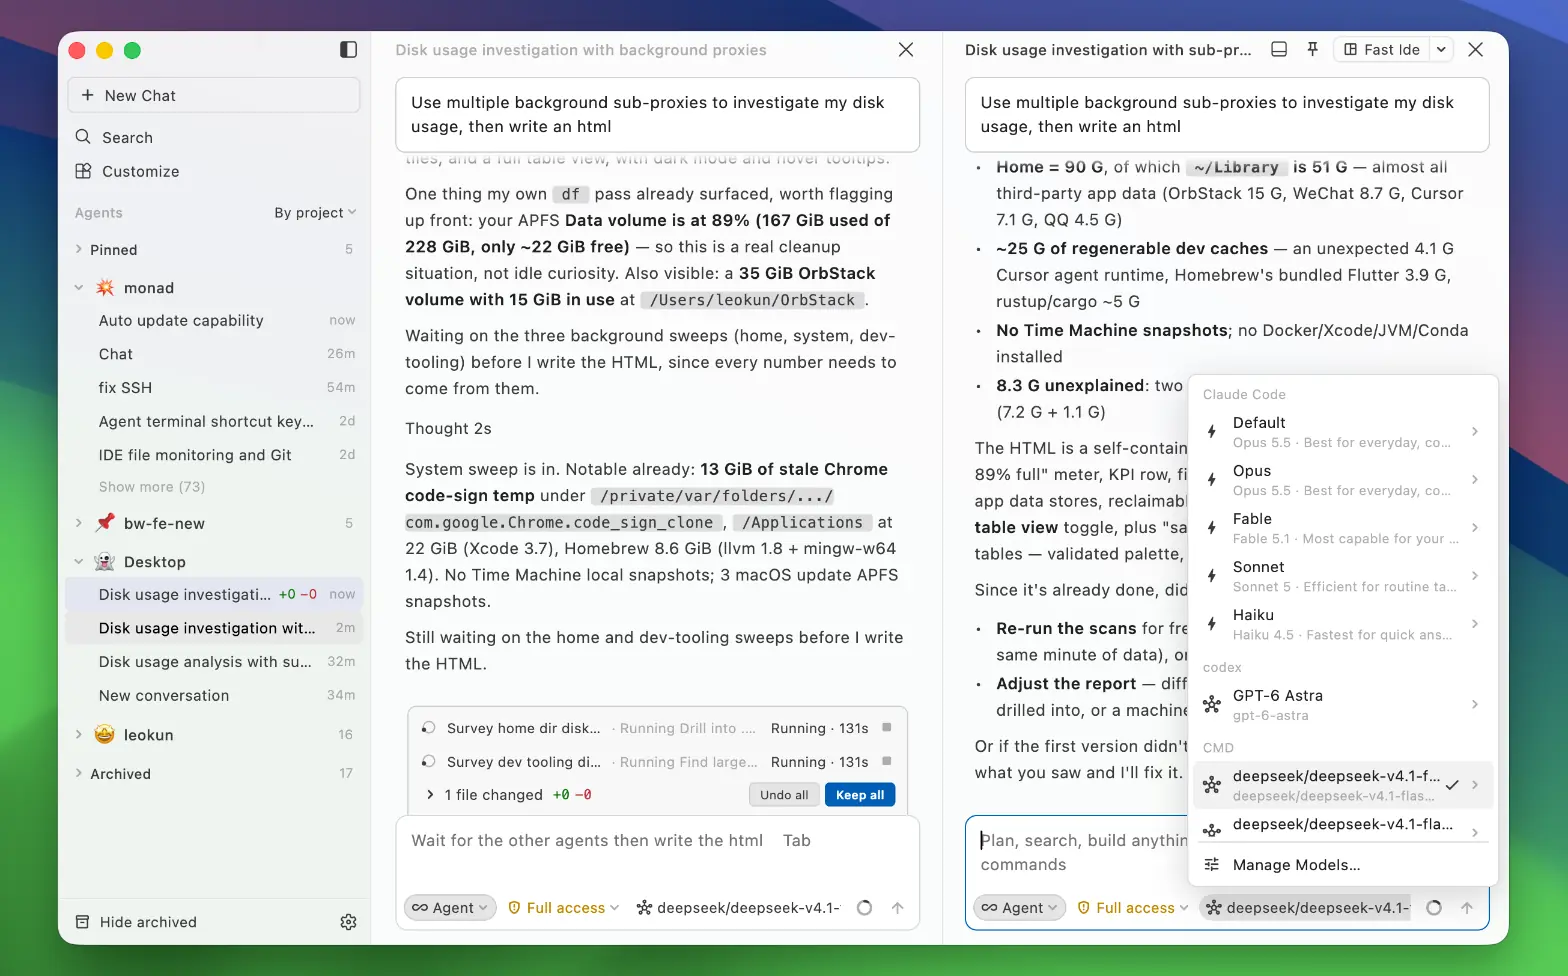Open Manage Models… menu entry

point(1343,865)
